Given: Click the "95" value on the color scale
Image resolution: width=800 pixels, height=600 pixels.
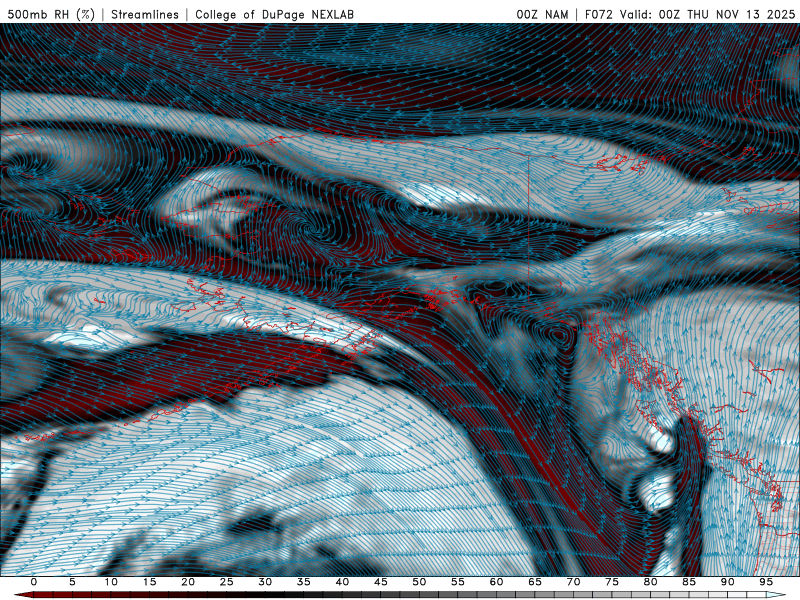Looking at the screenshot, I should [x=766, y=582].
